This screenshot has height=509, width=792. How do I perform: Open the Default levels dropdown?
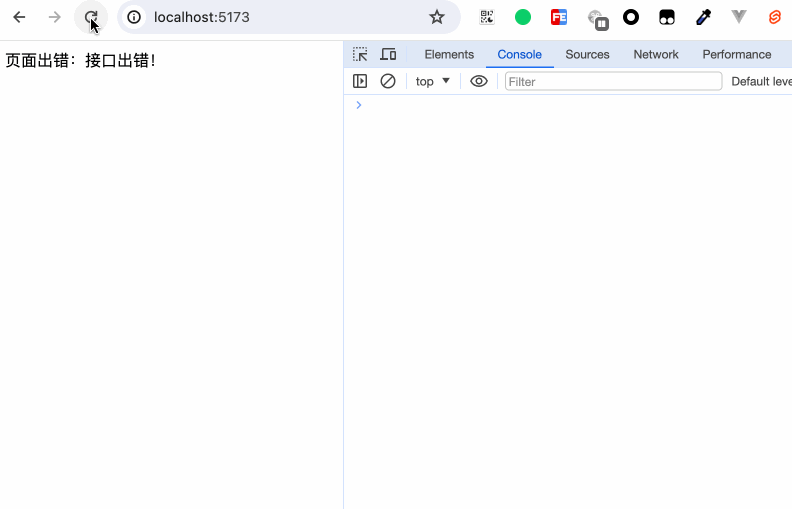point(761,81)
